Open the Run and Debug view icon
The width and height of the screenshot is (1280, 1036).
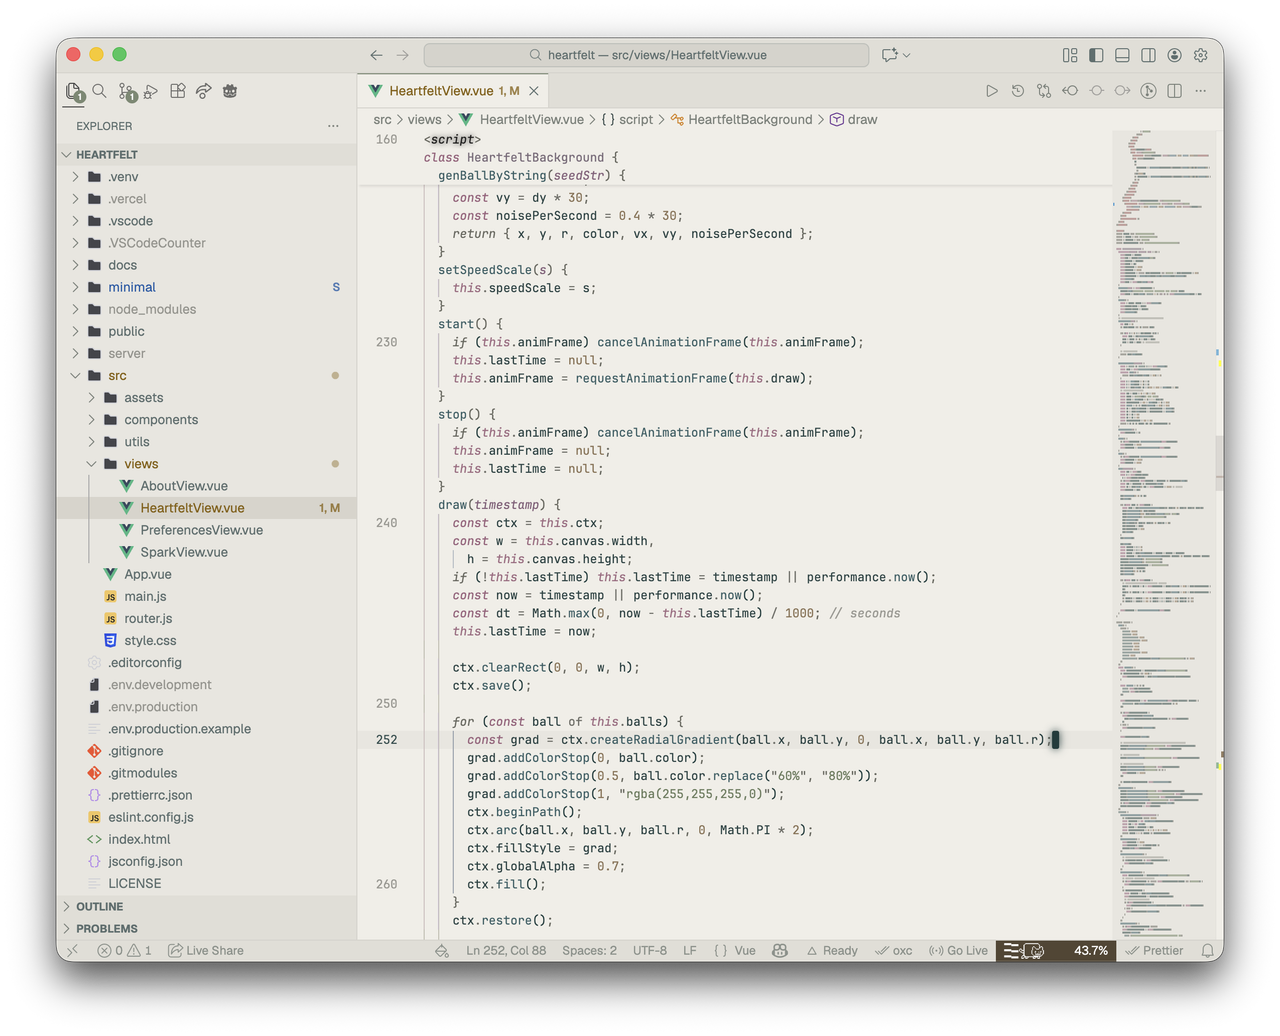click(x=151, y=91)
